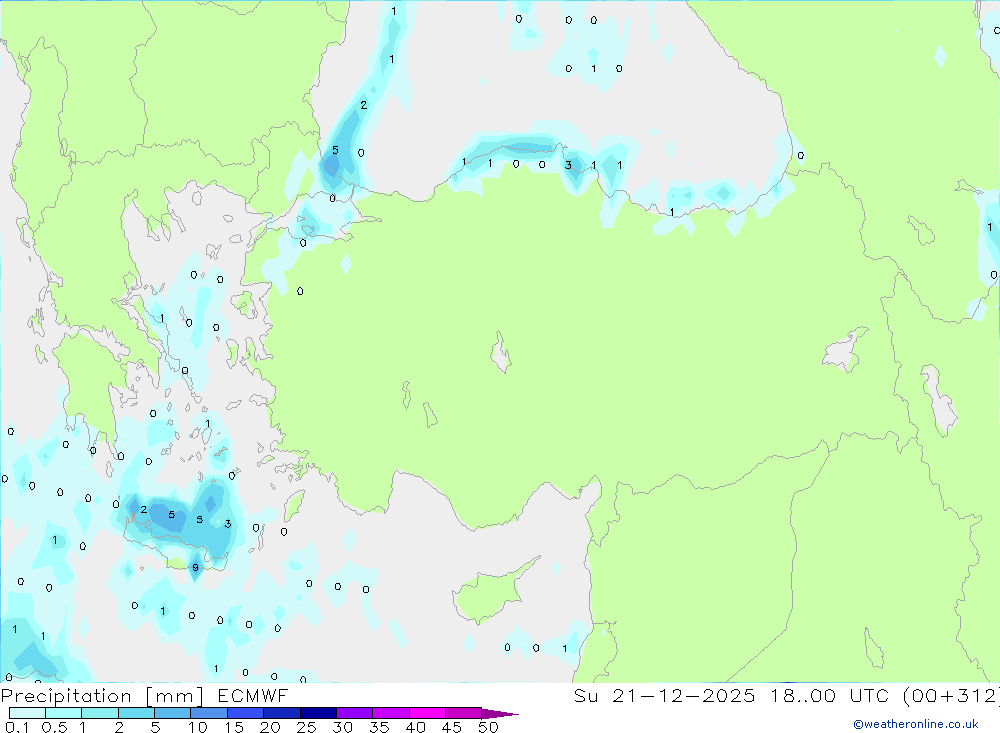Select the '25' legend scale label
Viewport: 1000px width, 733px height.
coord(307,727)
